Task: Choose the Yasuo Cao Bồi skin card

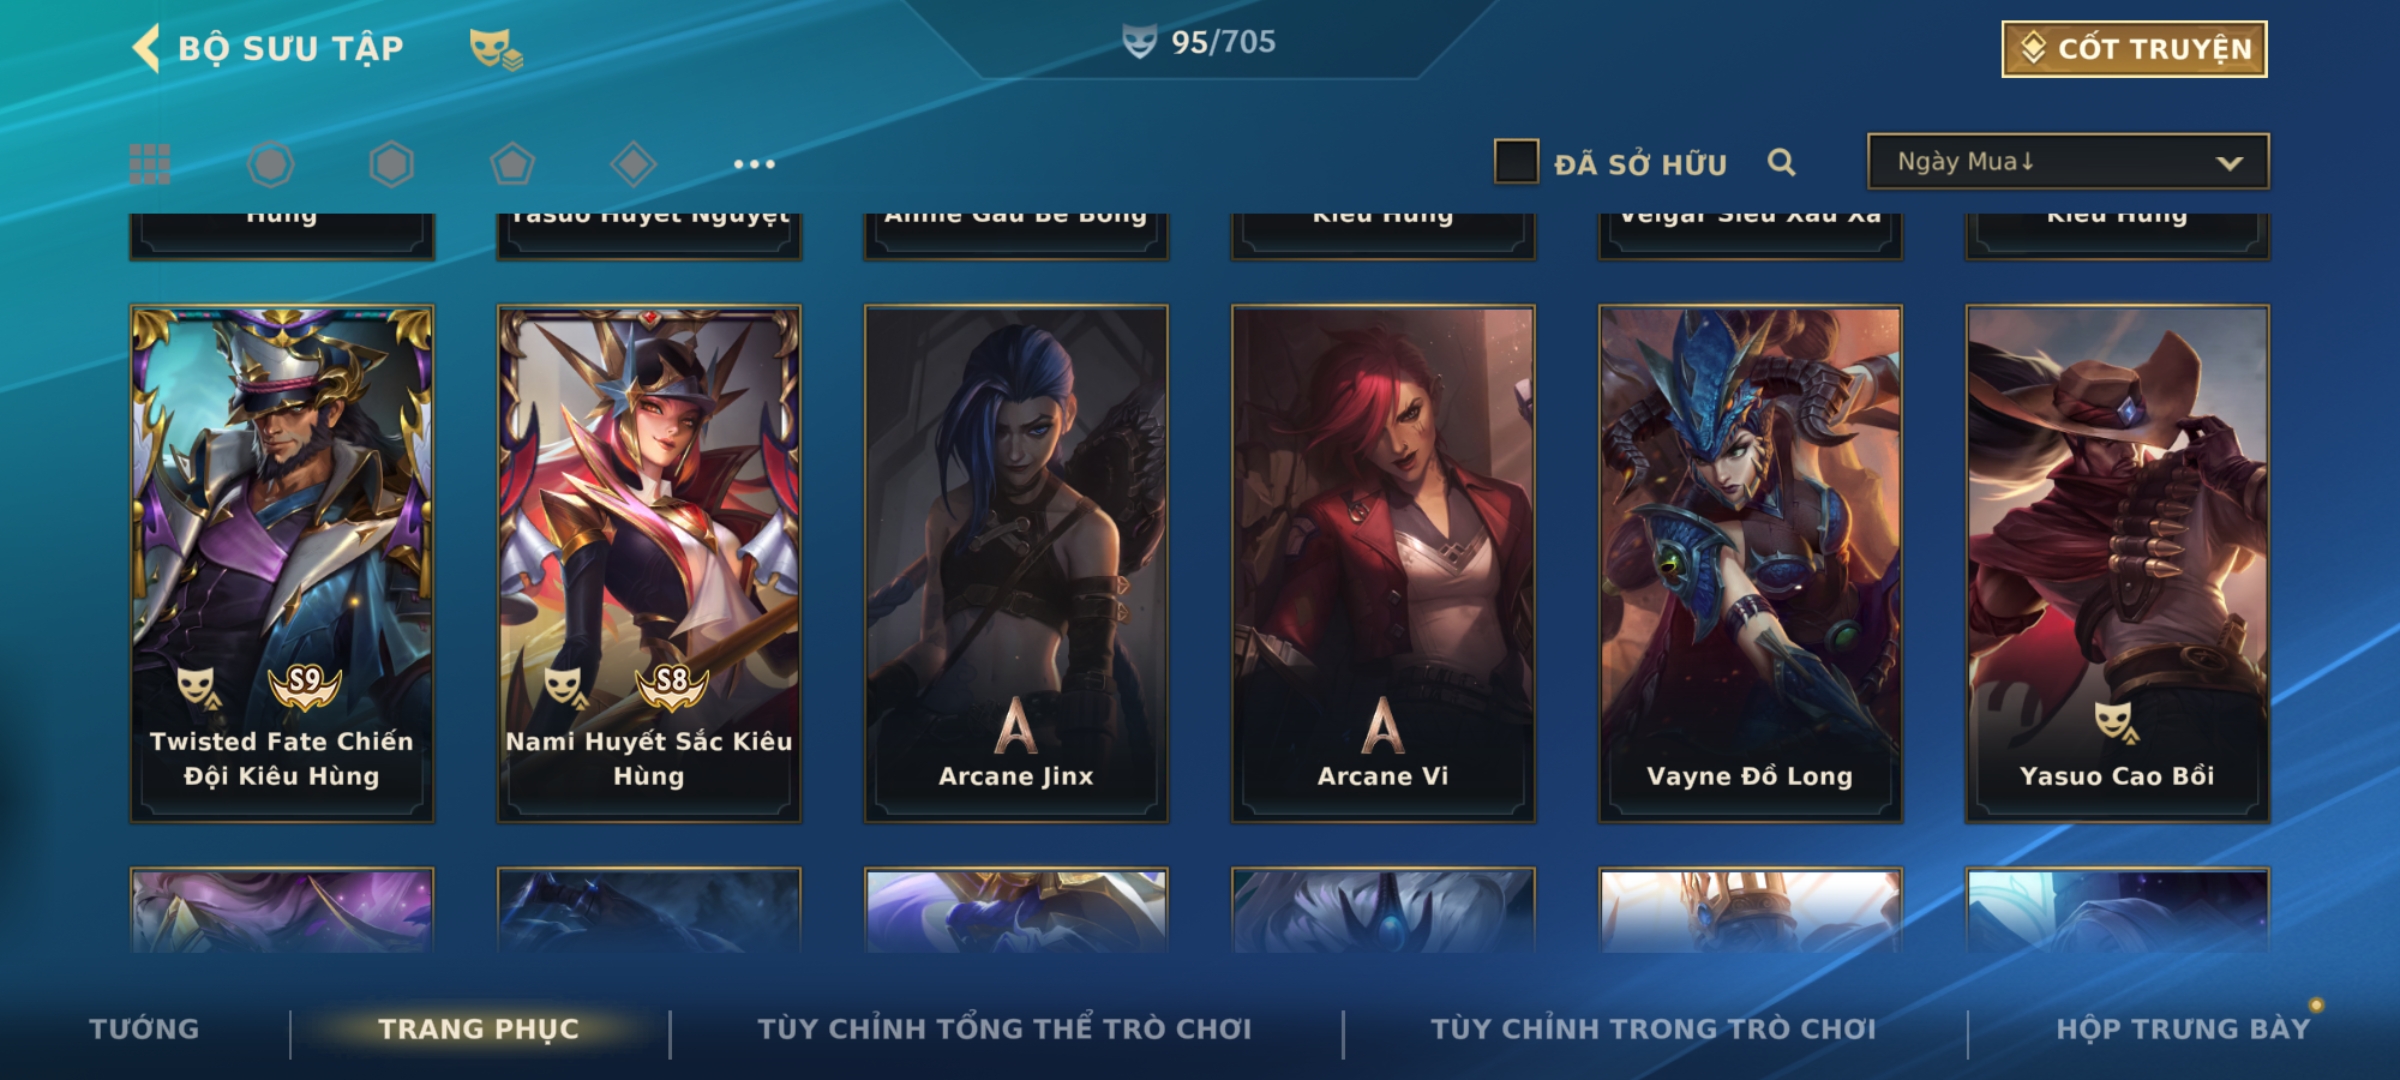Action: (x=2117, y=564)
